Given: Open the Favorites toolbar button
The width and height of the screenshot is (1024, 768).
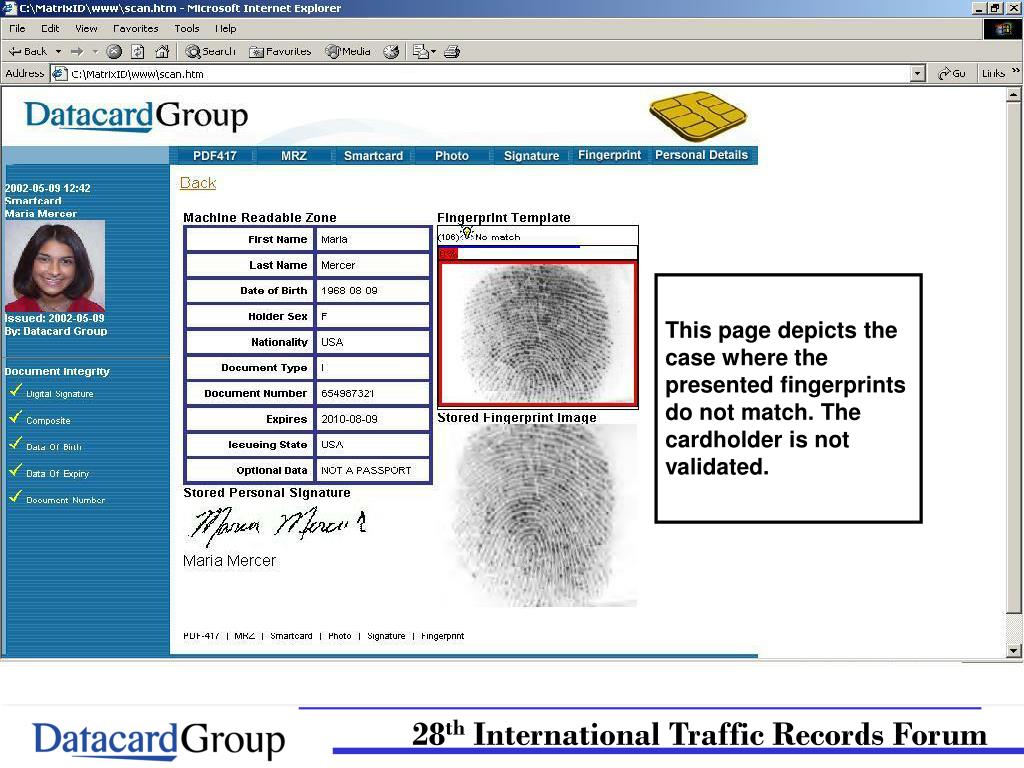Looking at the screenshot, I should tap(280, 52).
